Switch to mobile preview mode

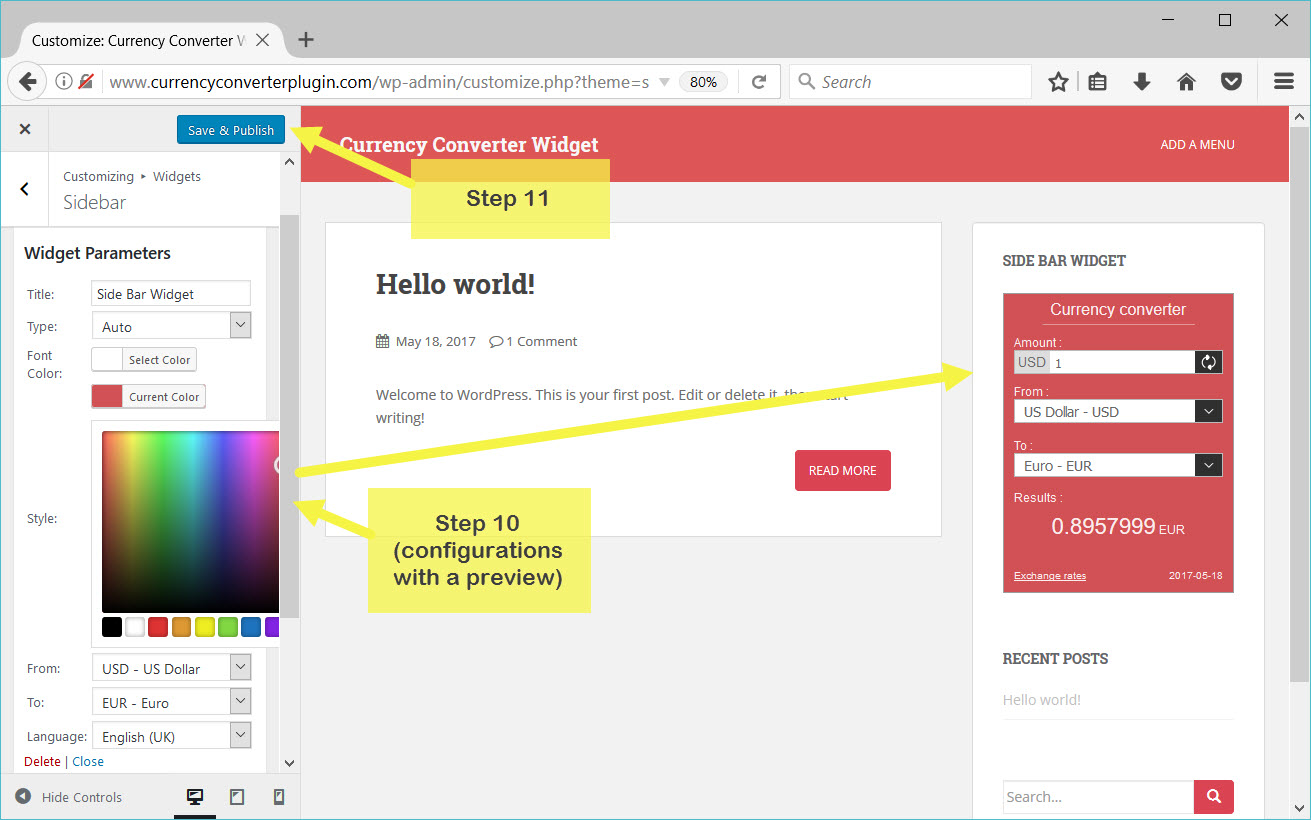(279, 796)
